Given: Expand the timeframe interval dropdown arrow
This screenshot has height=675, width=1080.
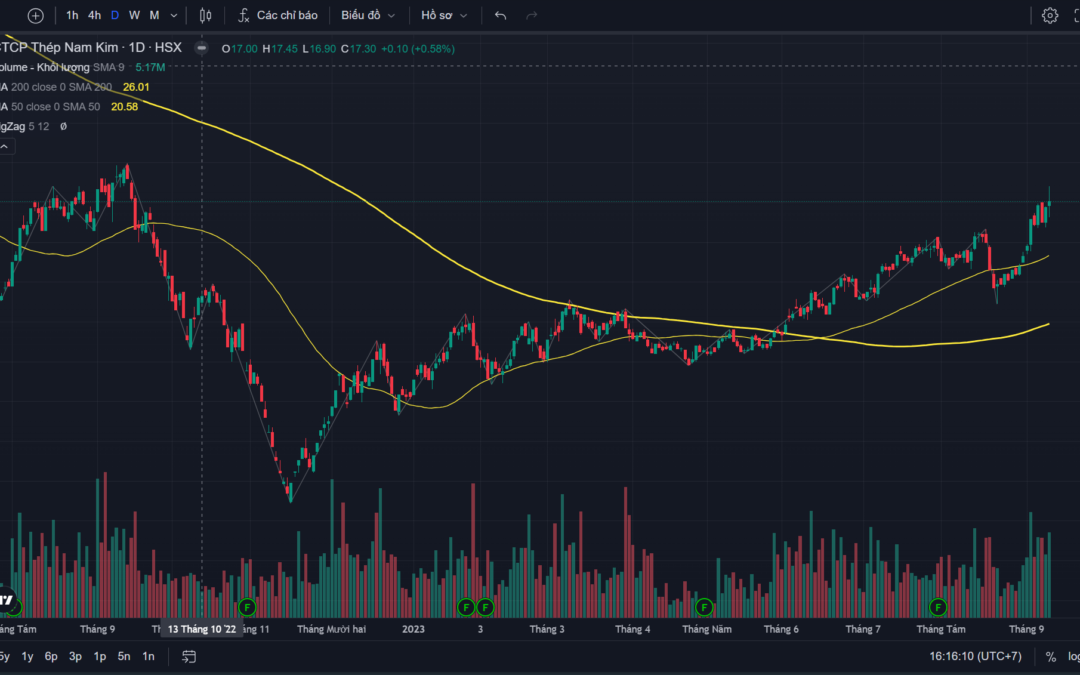Looking at the screenshot, I should (x=175, y=15).
